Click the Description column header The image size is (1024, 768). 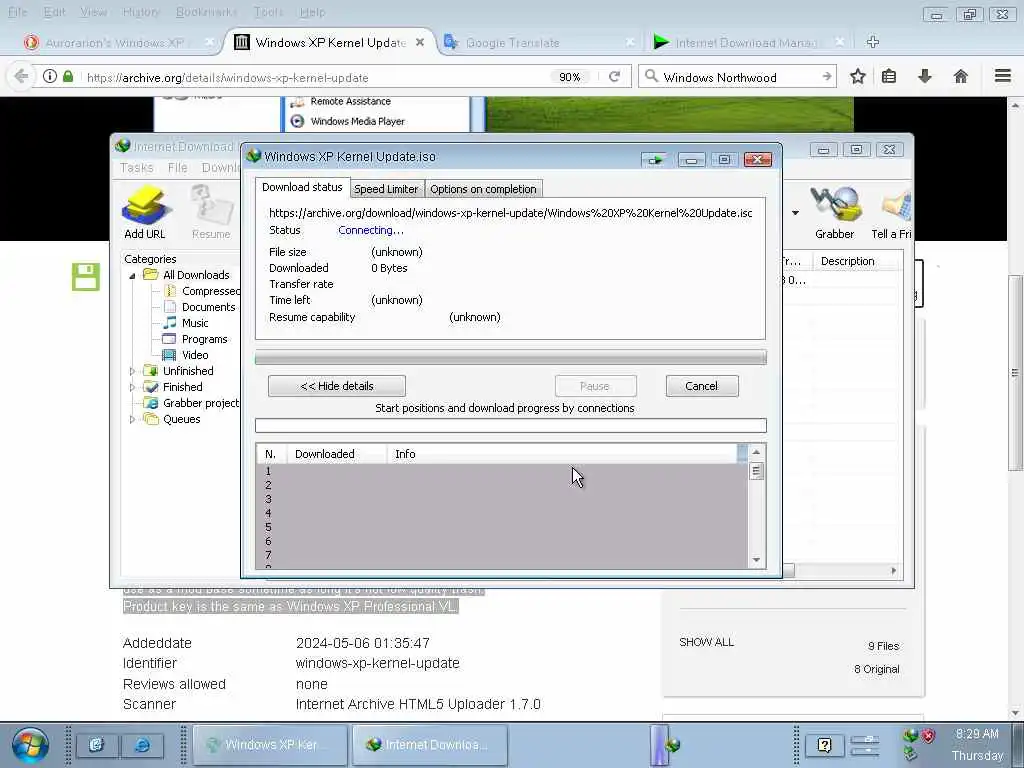[858, 261]
